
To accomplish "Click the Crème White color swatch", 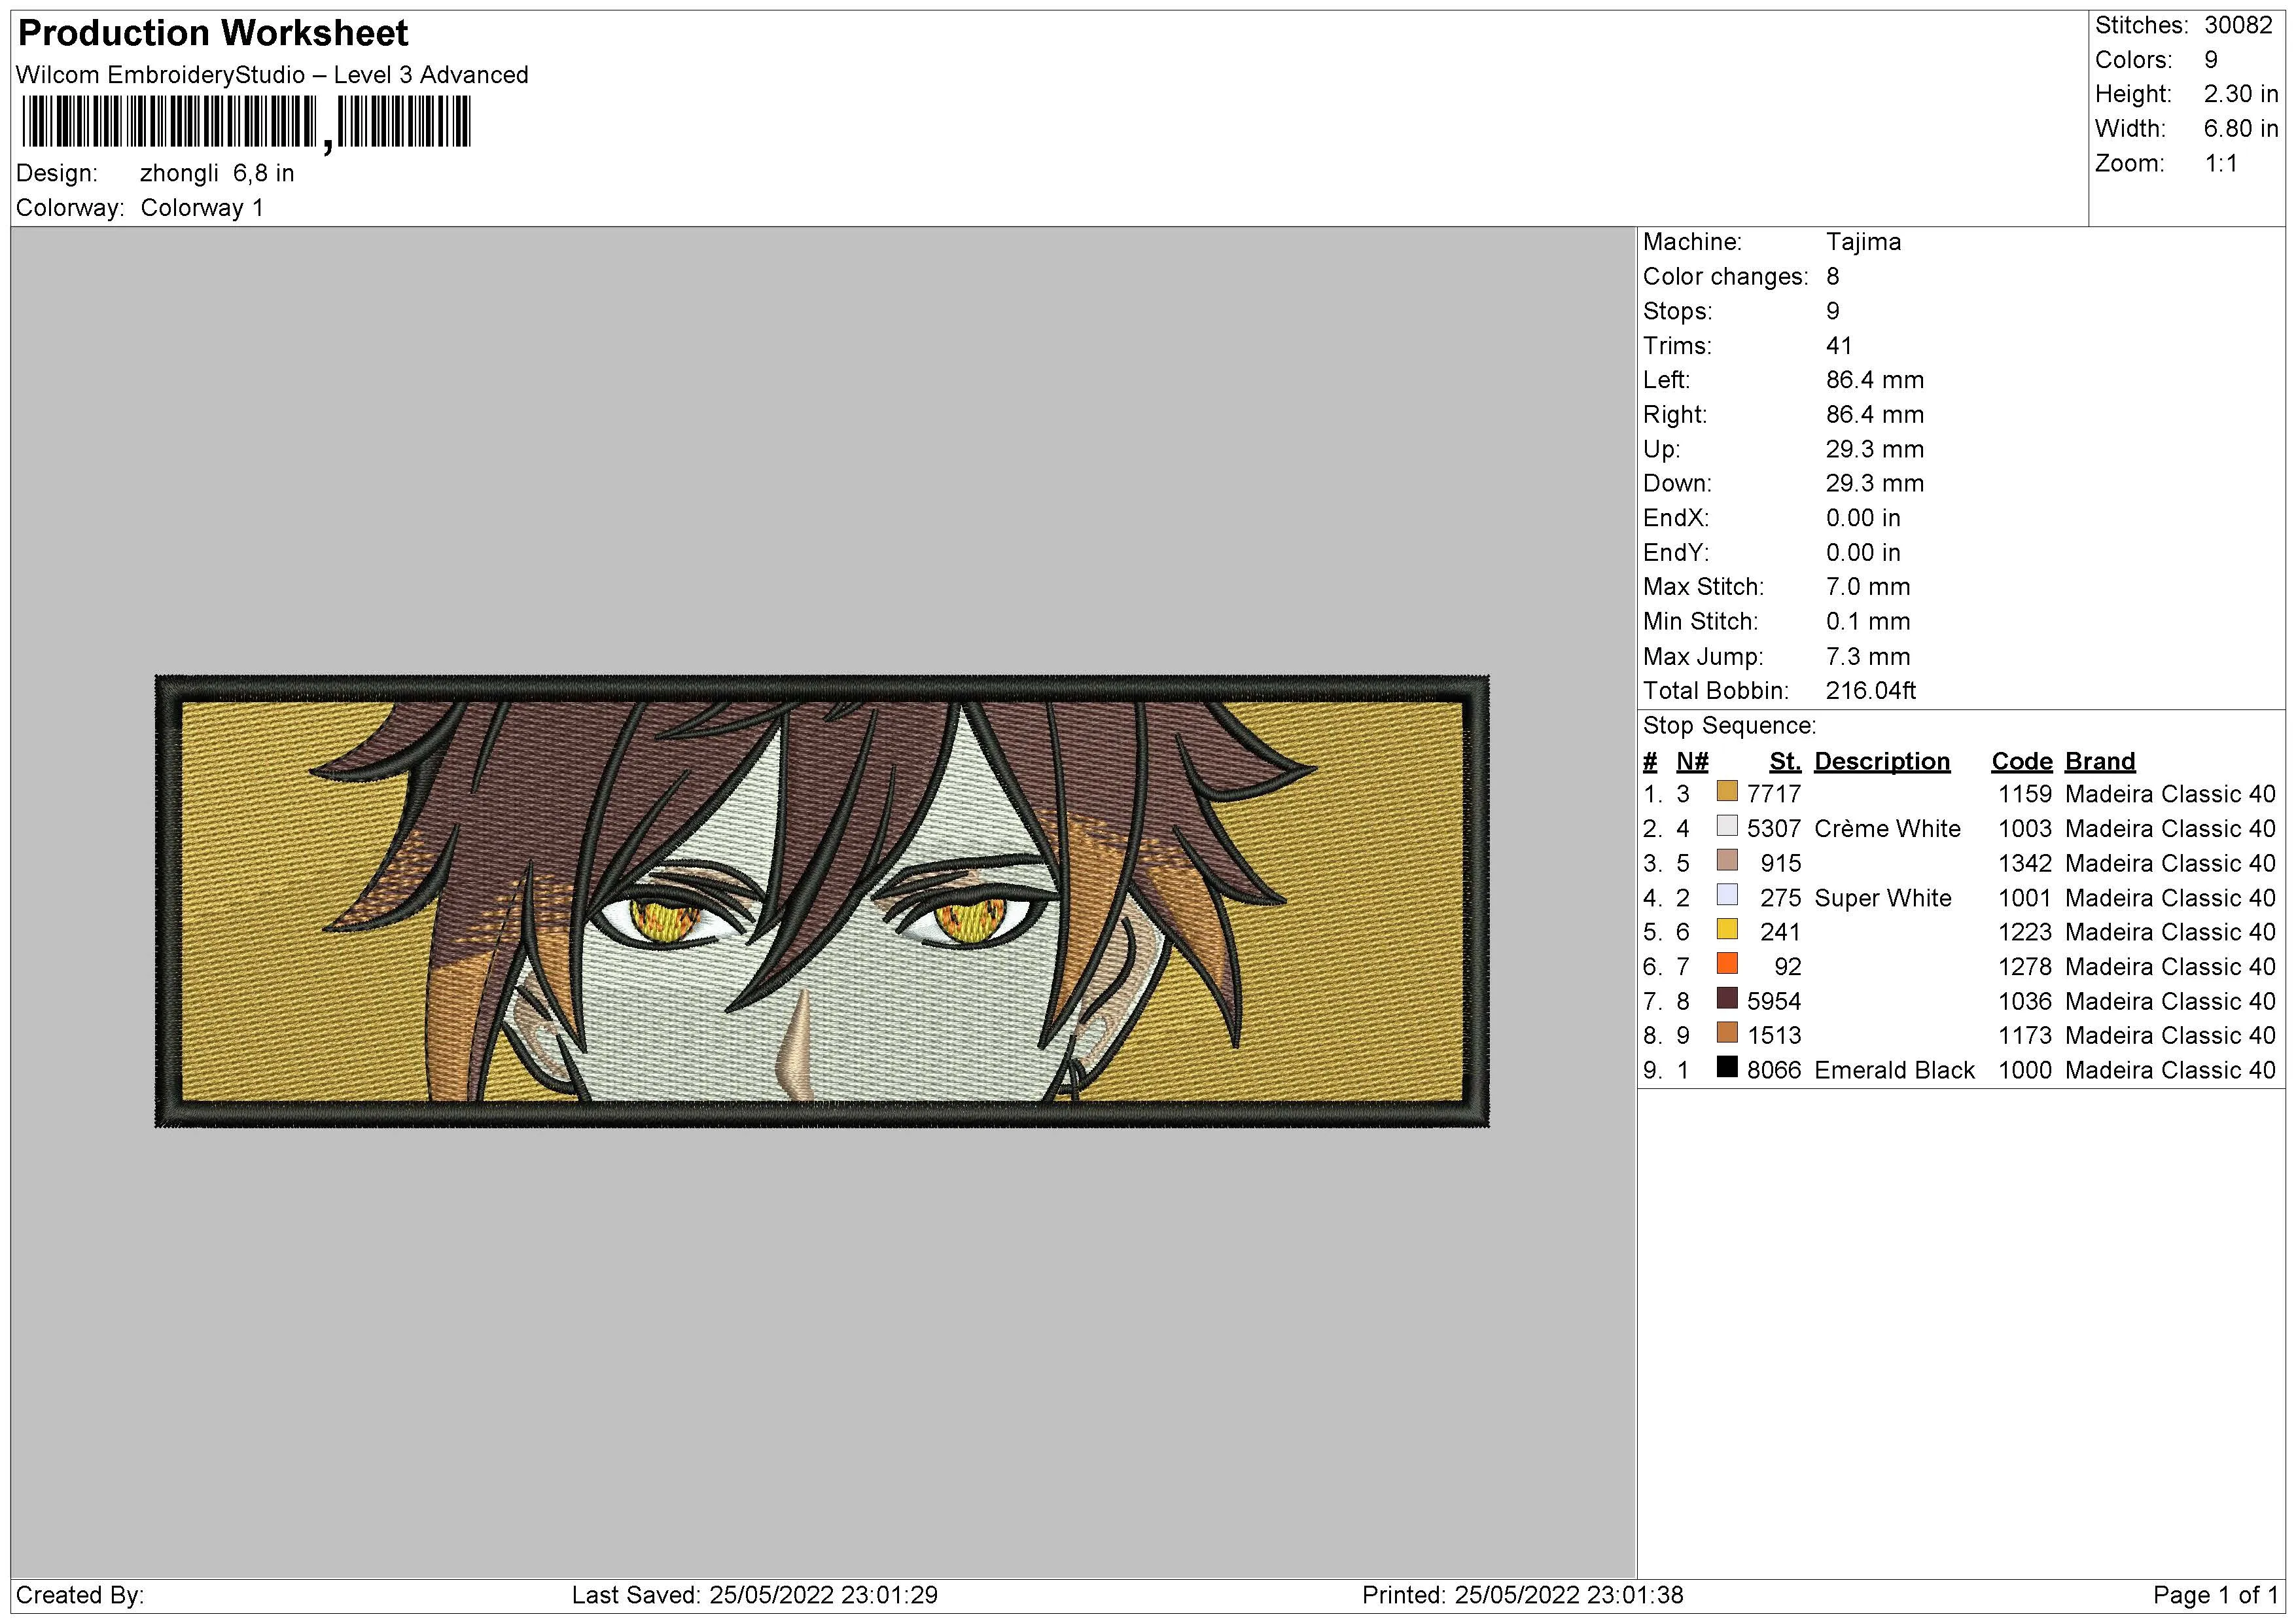I will tap(1727, 826).
